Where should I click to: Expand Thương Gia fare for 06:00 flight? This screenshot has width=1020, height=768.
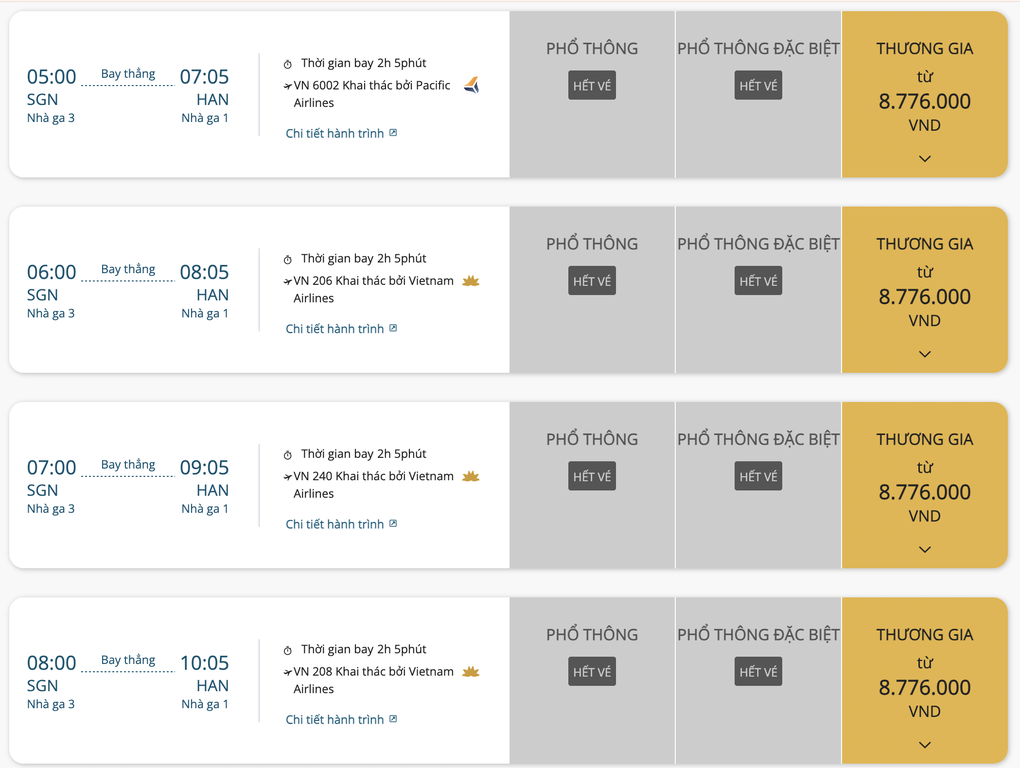pos(924,353)
